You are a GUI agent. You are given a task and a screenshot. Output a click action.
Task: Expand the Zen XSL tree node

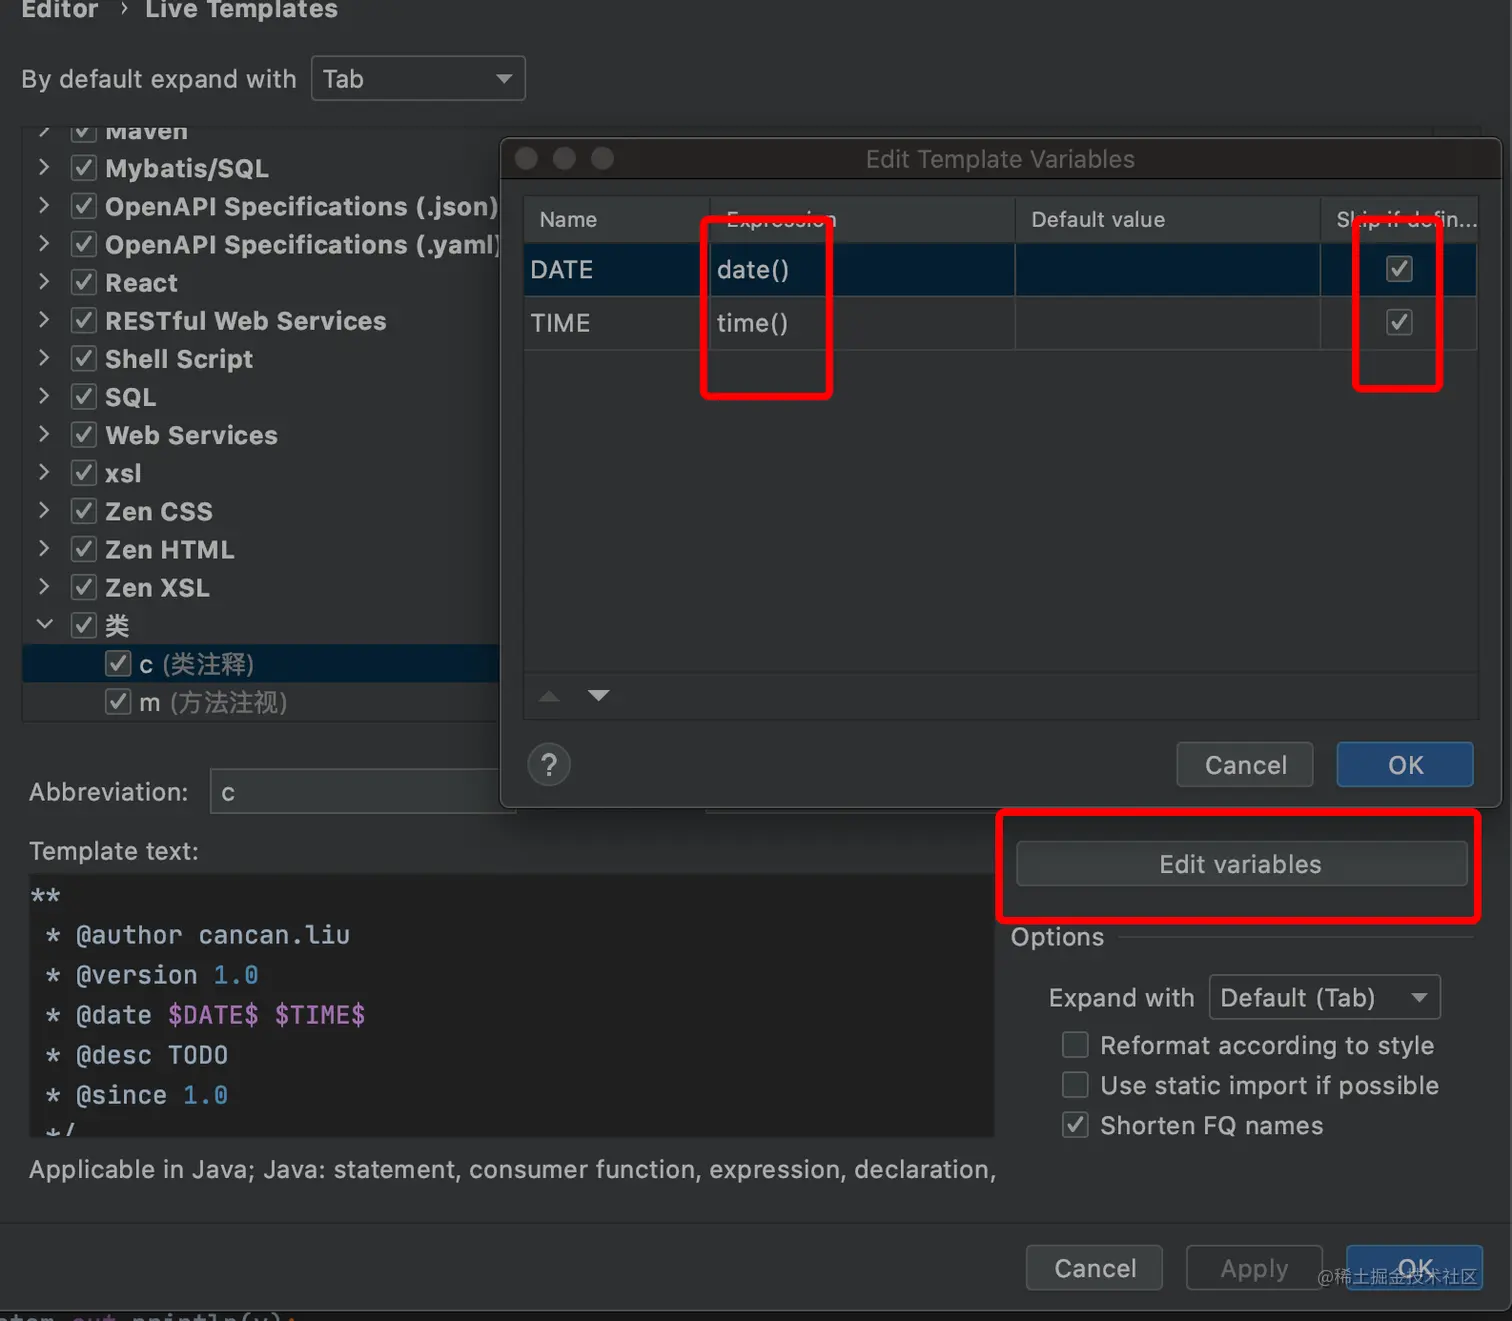point(43,586)
